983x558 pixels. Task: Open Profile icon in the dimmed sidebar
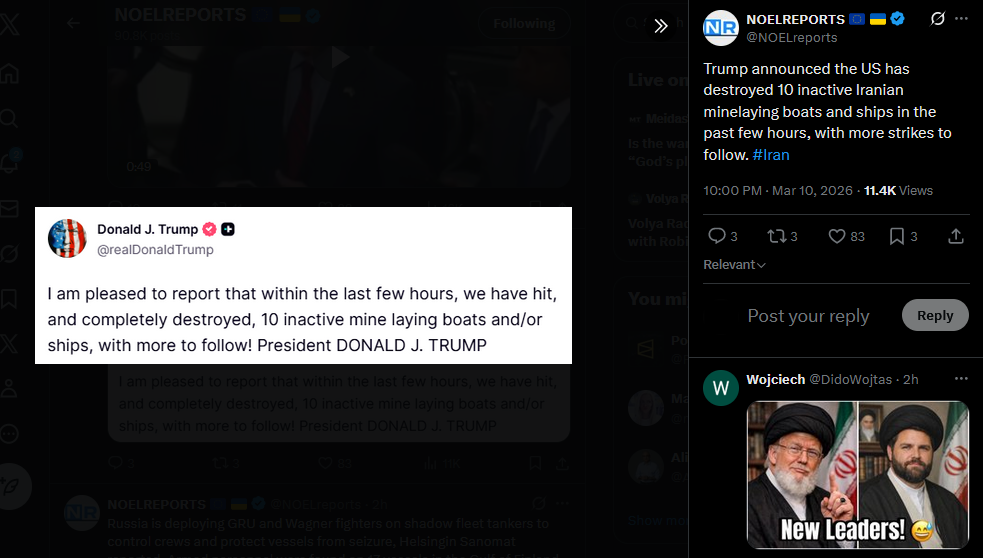[9, 389]
